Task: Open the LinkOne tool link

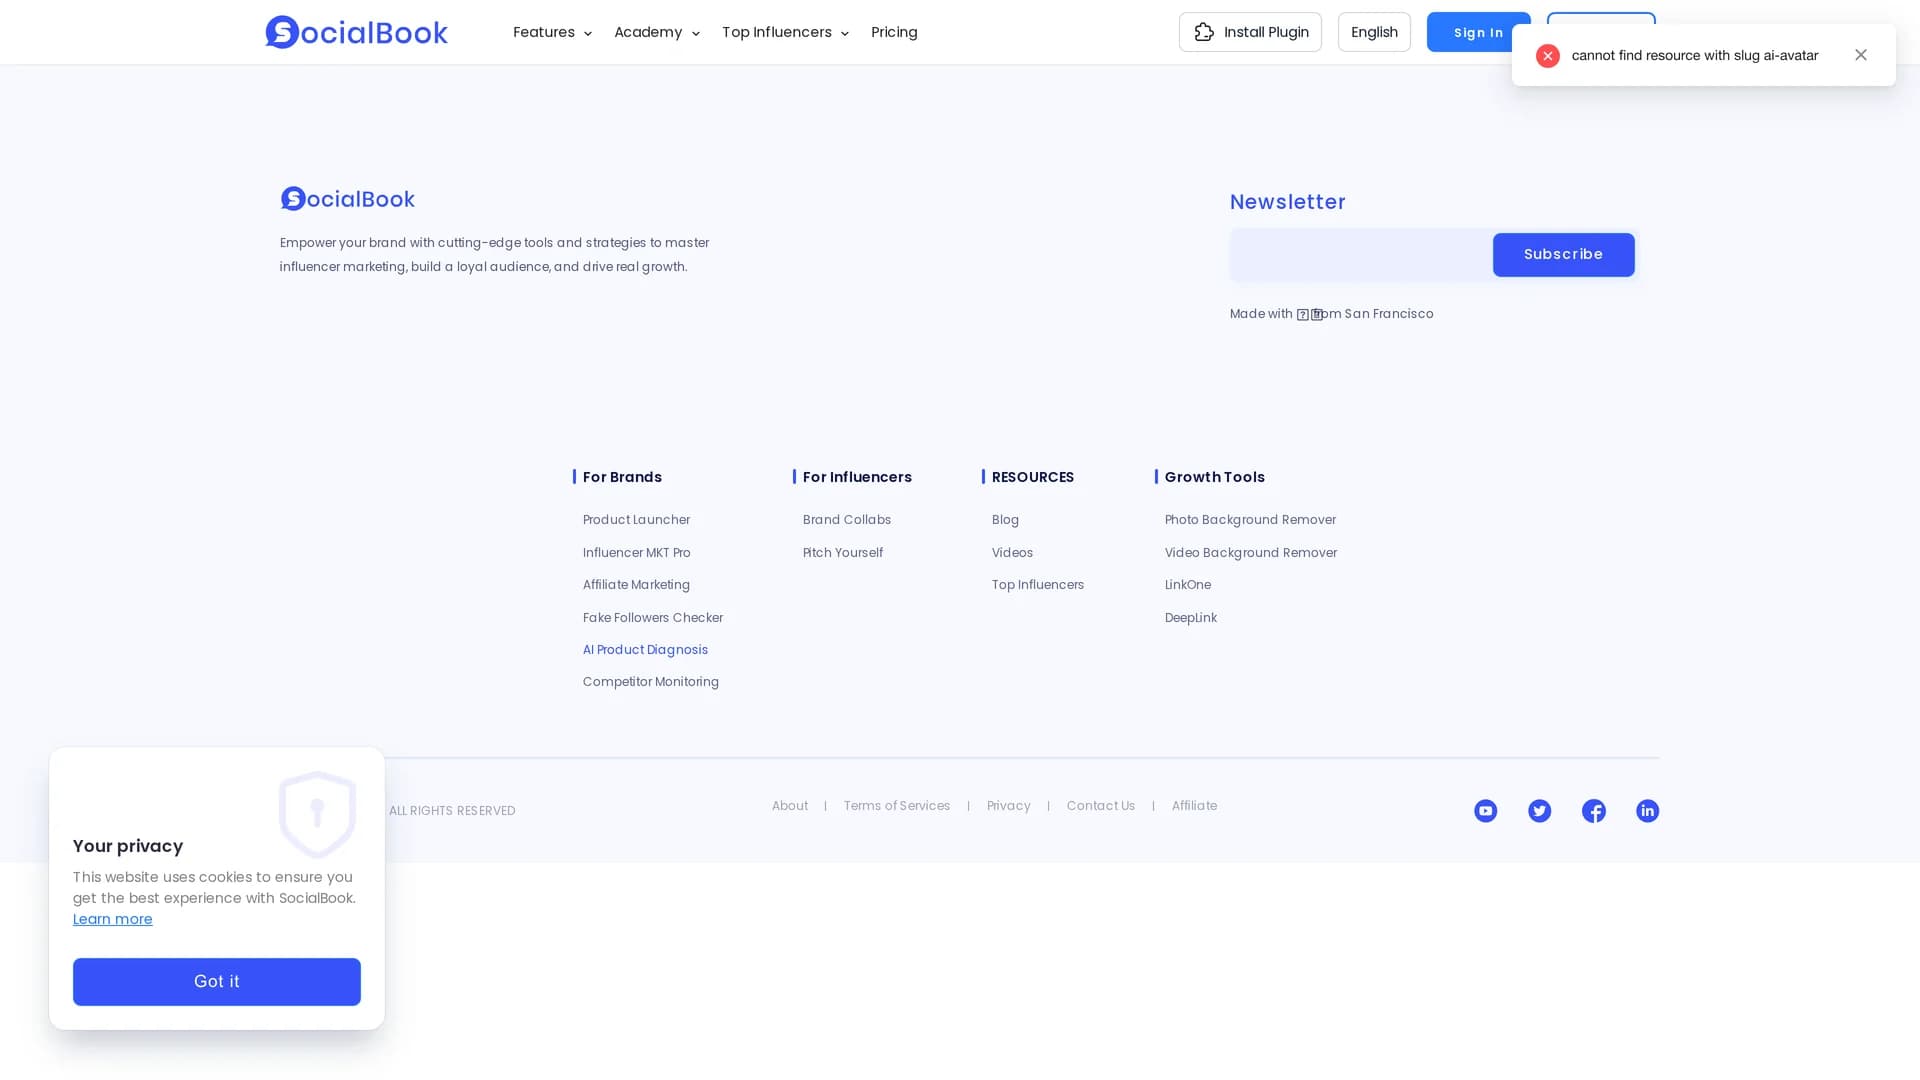Action: click(x=1188, y=585)
